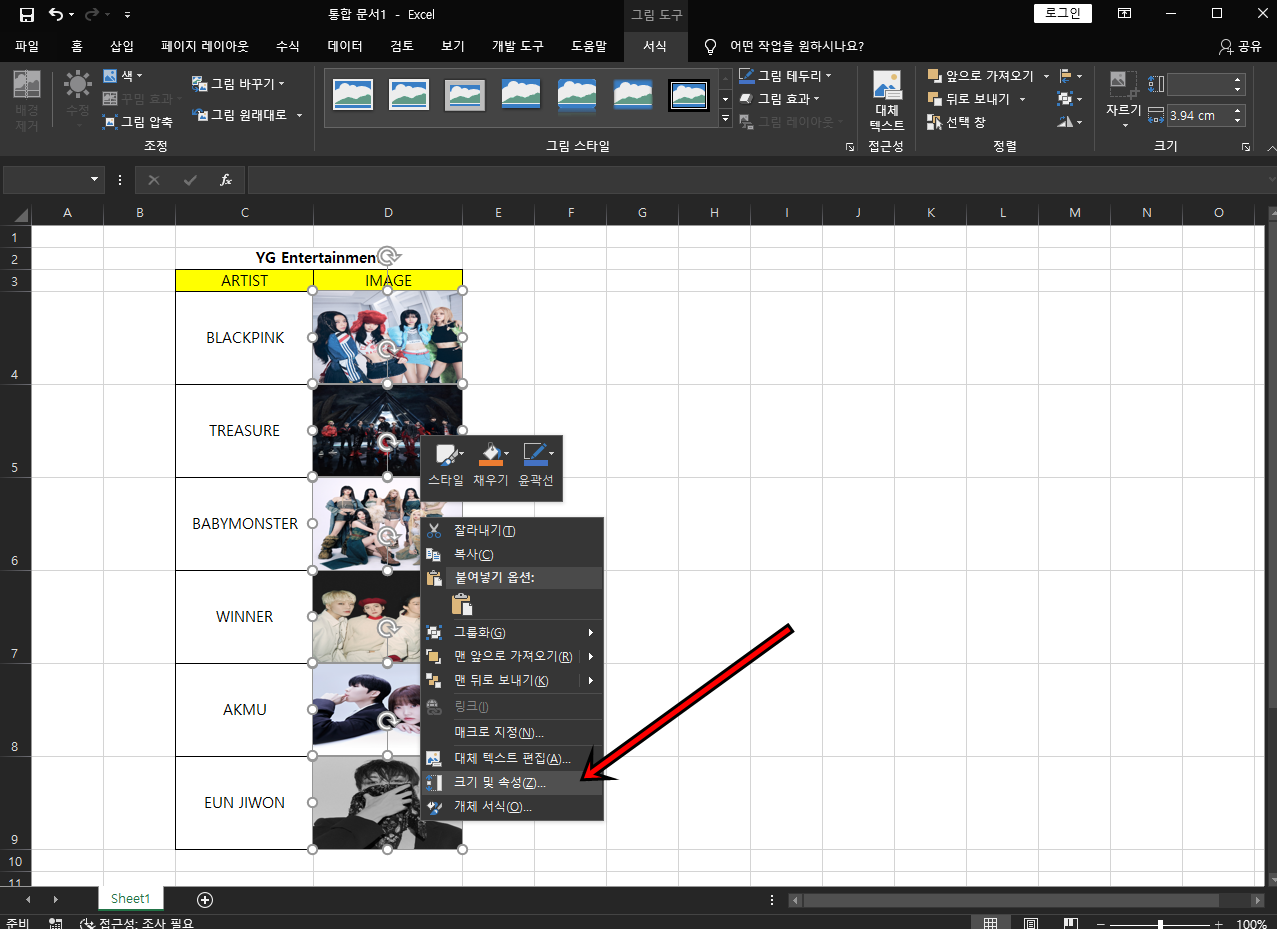Click the Undo arrow icon
The height and width of the screenshot is (929, 1277).
pyautogui.click(x=56, y=15)
